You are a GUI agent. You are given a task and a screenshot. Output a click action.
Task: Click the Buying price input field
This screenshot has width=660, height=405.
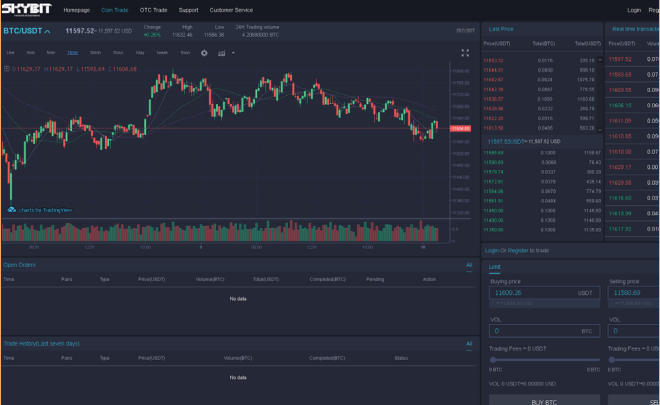coord(544,293)
